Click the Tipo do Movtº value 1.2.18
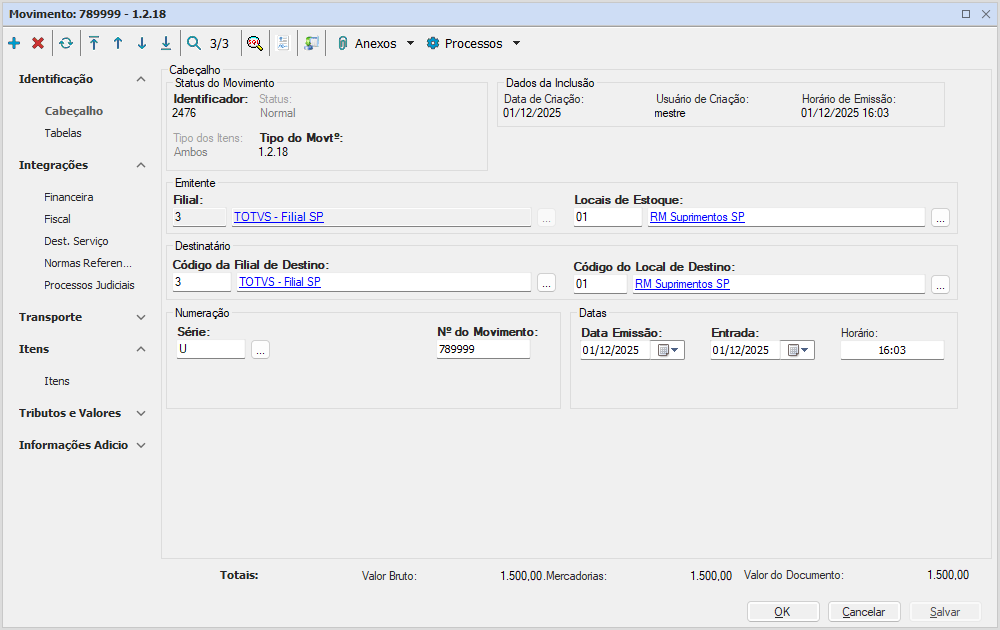The image size is (1000, 630). (x=274, y=152)
